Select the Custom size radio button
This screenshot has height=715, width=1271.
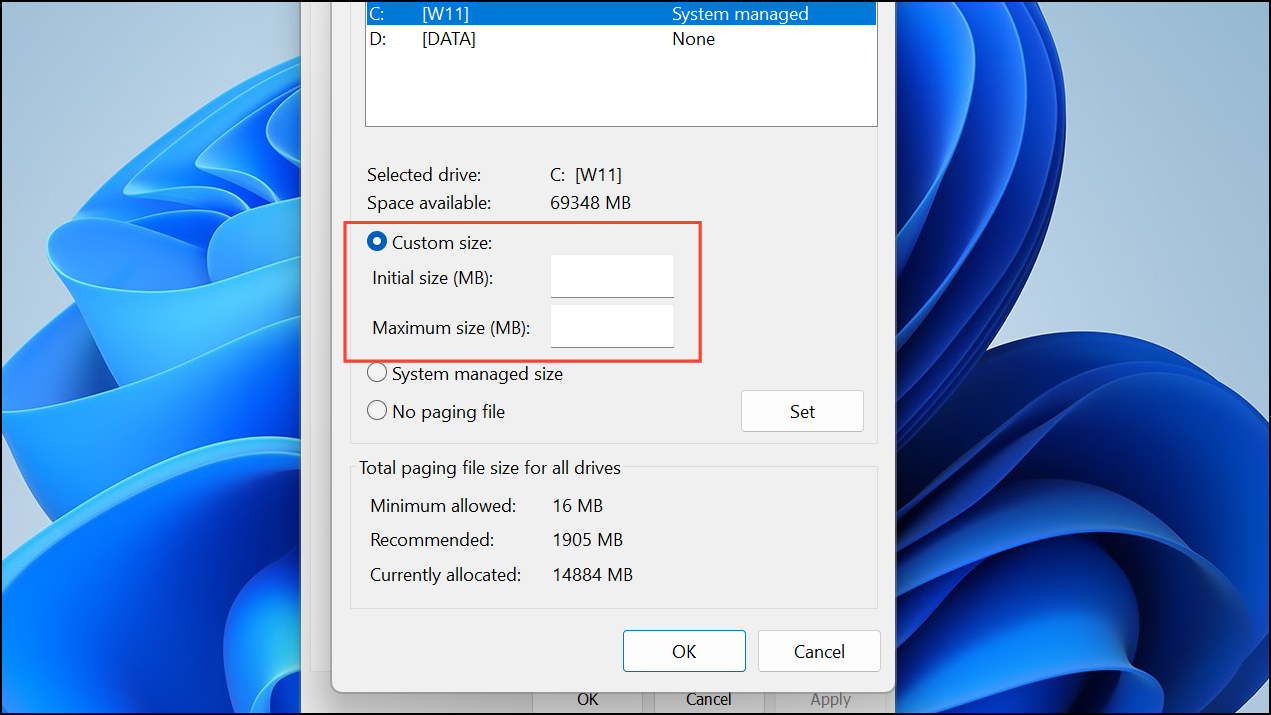(377, 241)
